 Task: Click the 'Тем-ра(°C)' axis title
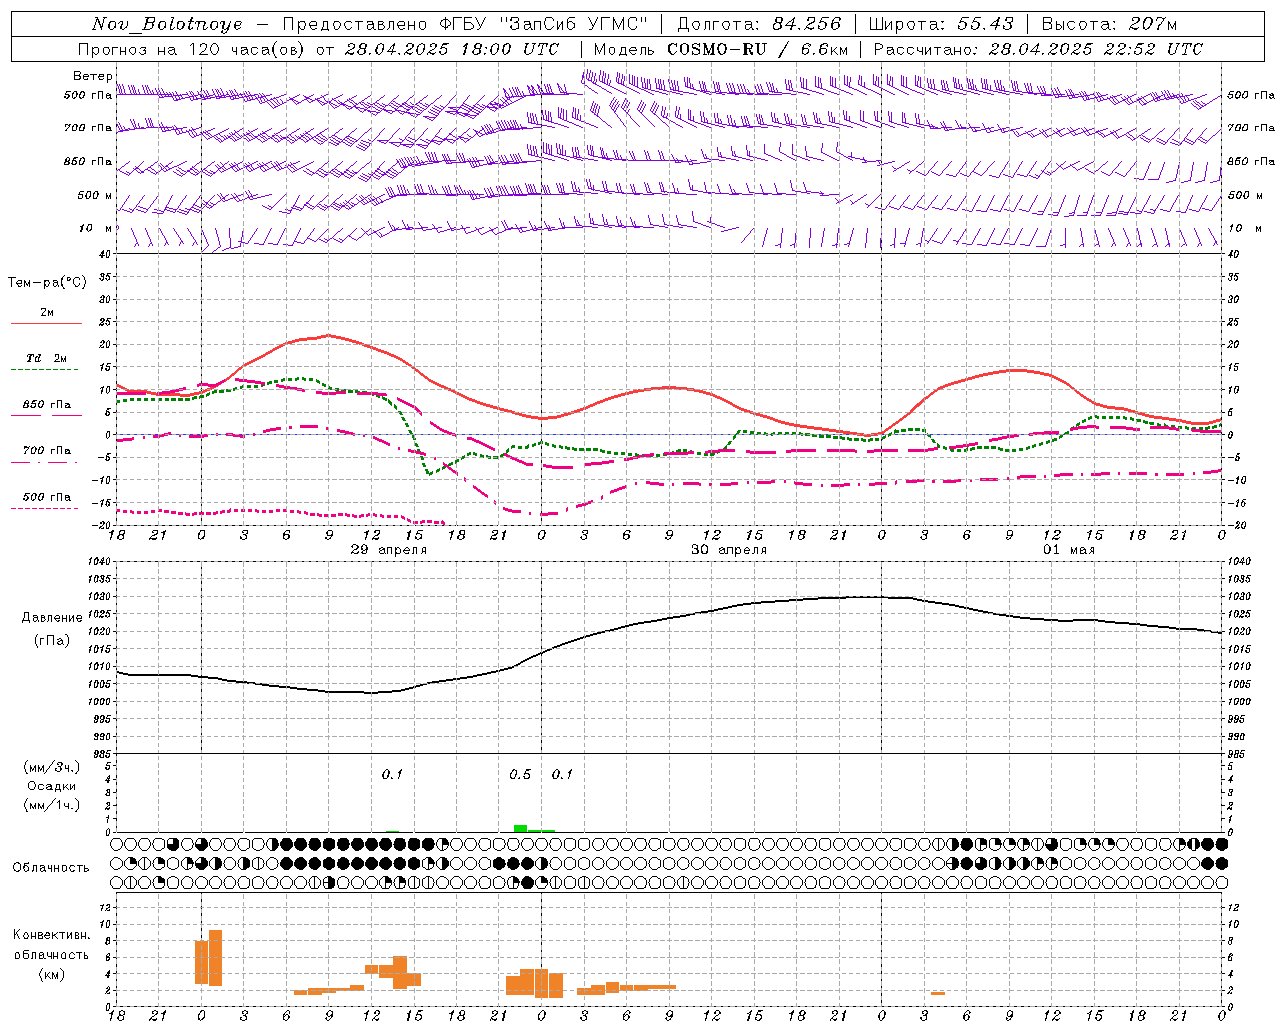(47, 283)
